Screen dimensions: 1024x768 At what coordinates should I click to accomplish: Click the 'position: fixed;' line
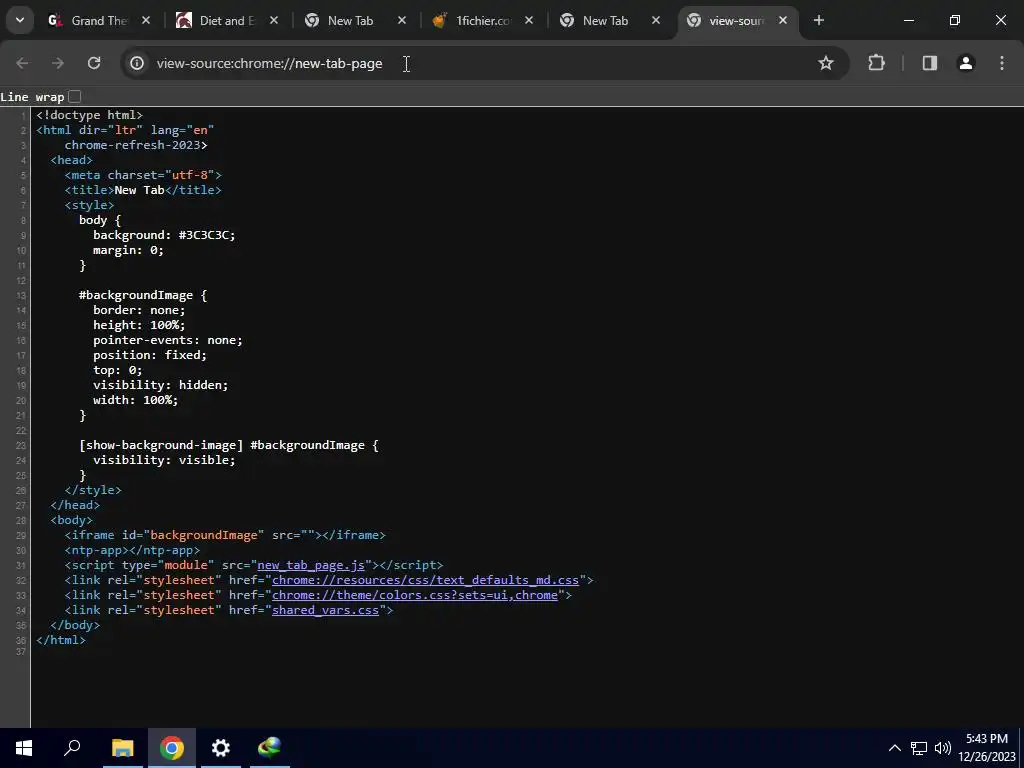150,355
